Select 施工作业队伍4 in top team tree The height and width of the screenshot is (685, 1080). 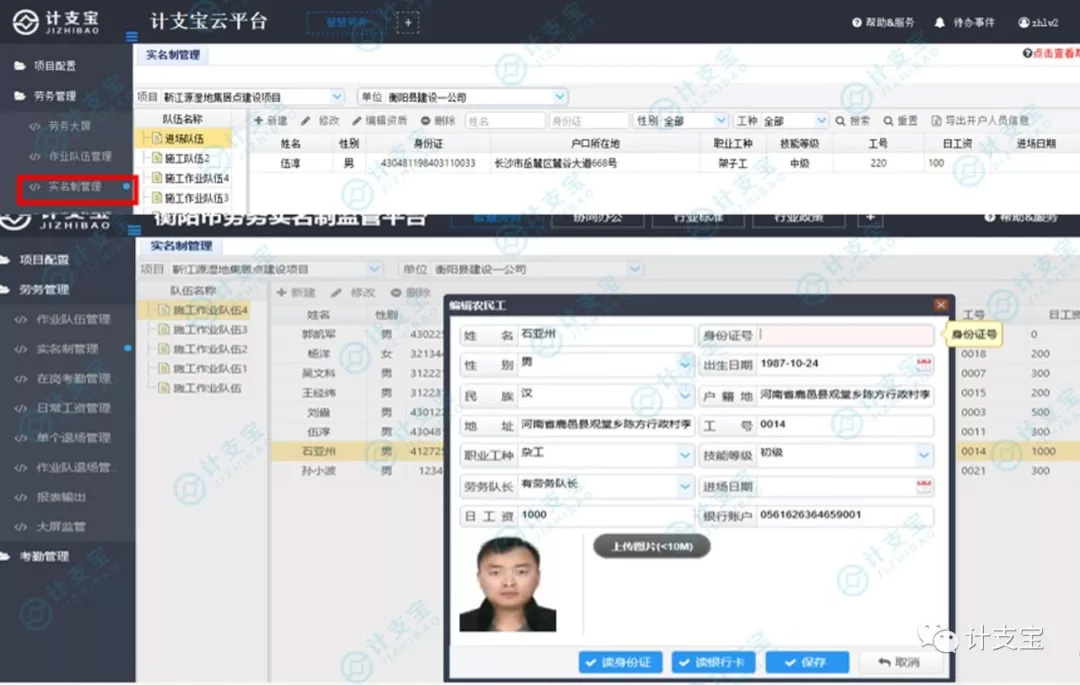(x=196, y=178)
